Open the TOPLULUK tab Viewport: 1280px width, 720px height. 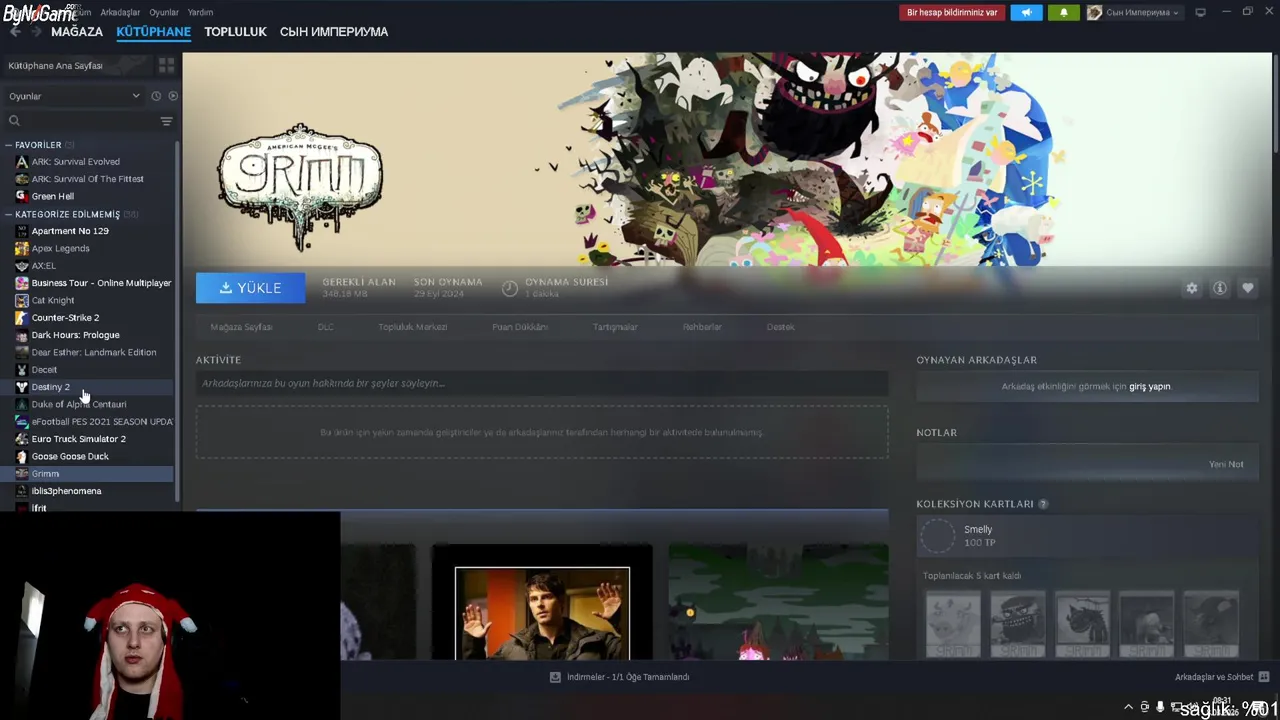[235, 32]
